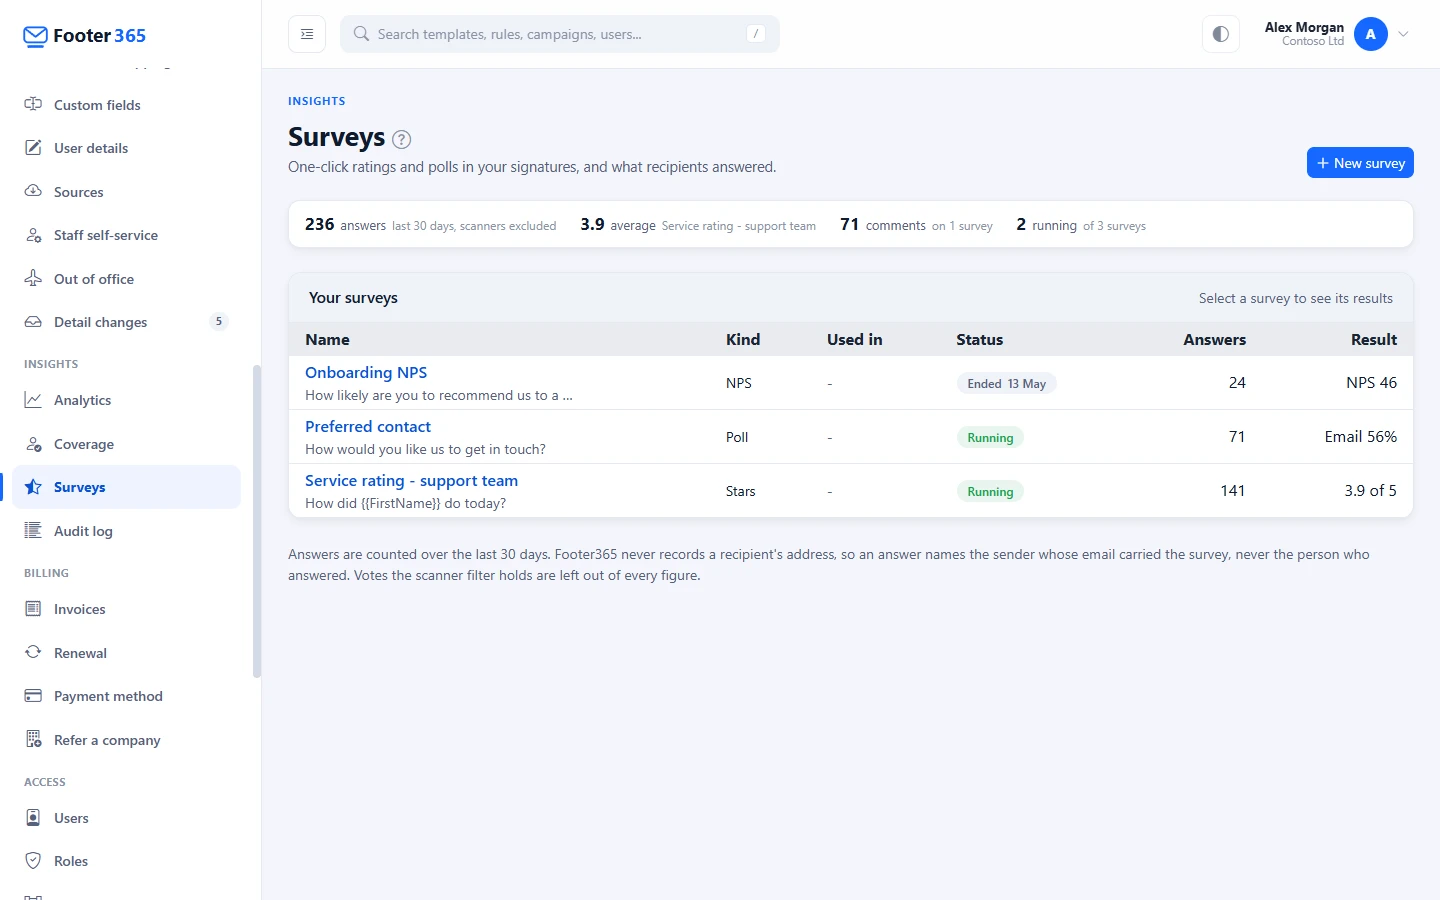
Task: Click the sidebar vertical scrollbar
Action: click(257, 520)
